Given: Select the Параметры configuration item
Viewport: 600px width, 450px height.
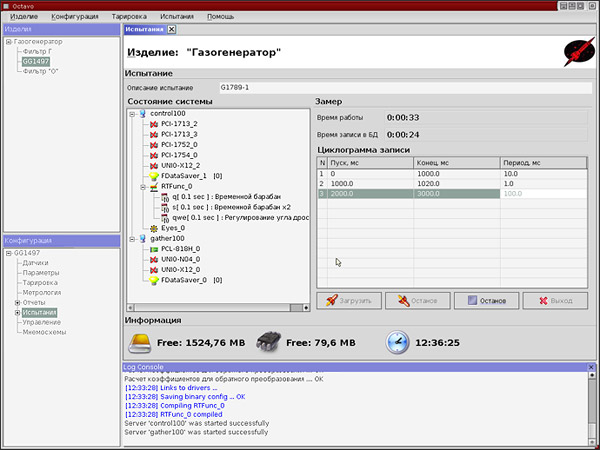Looking at the screenshot, I should 41,273.
